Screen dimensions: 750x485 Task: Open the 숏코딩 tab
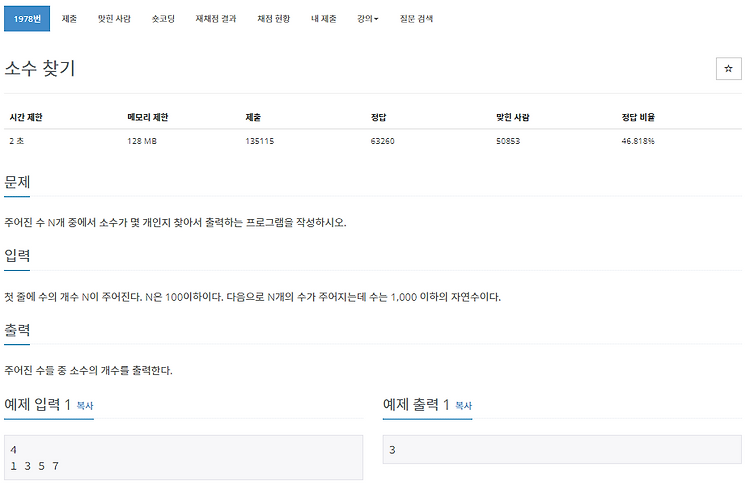click(x=163, y=19)
